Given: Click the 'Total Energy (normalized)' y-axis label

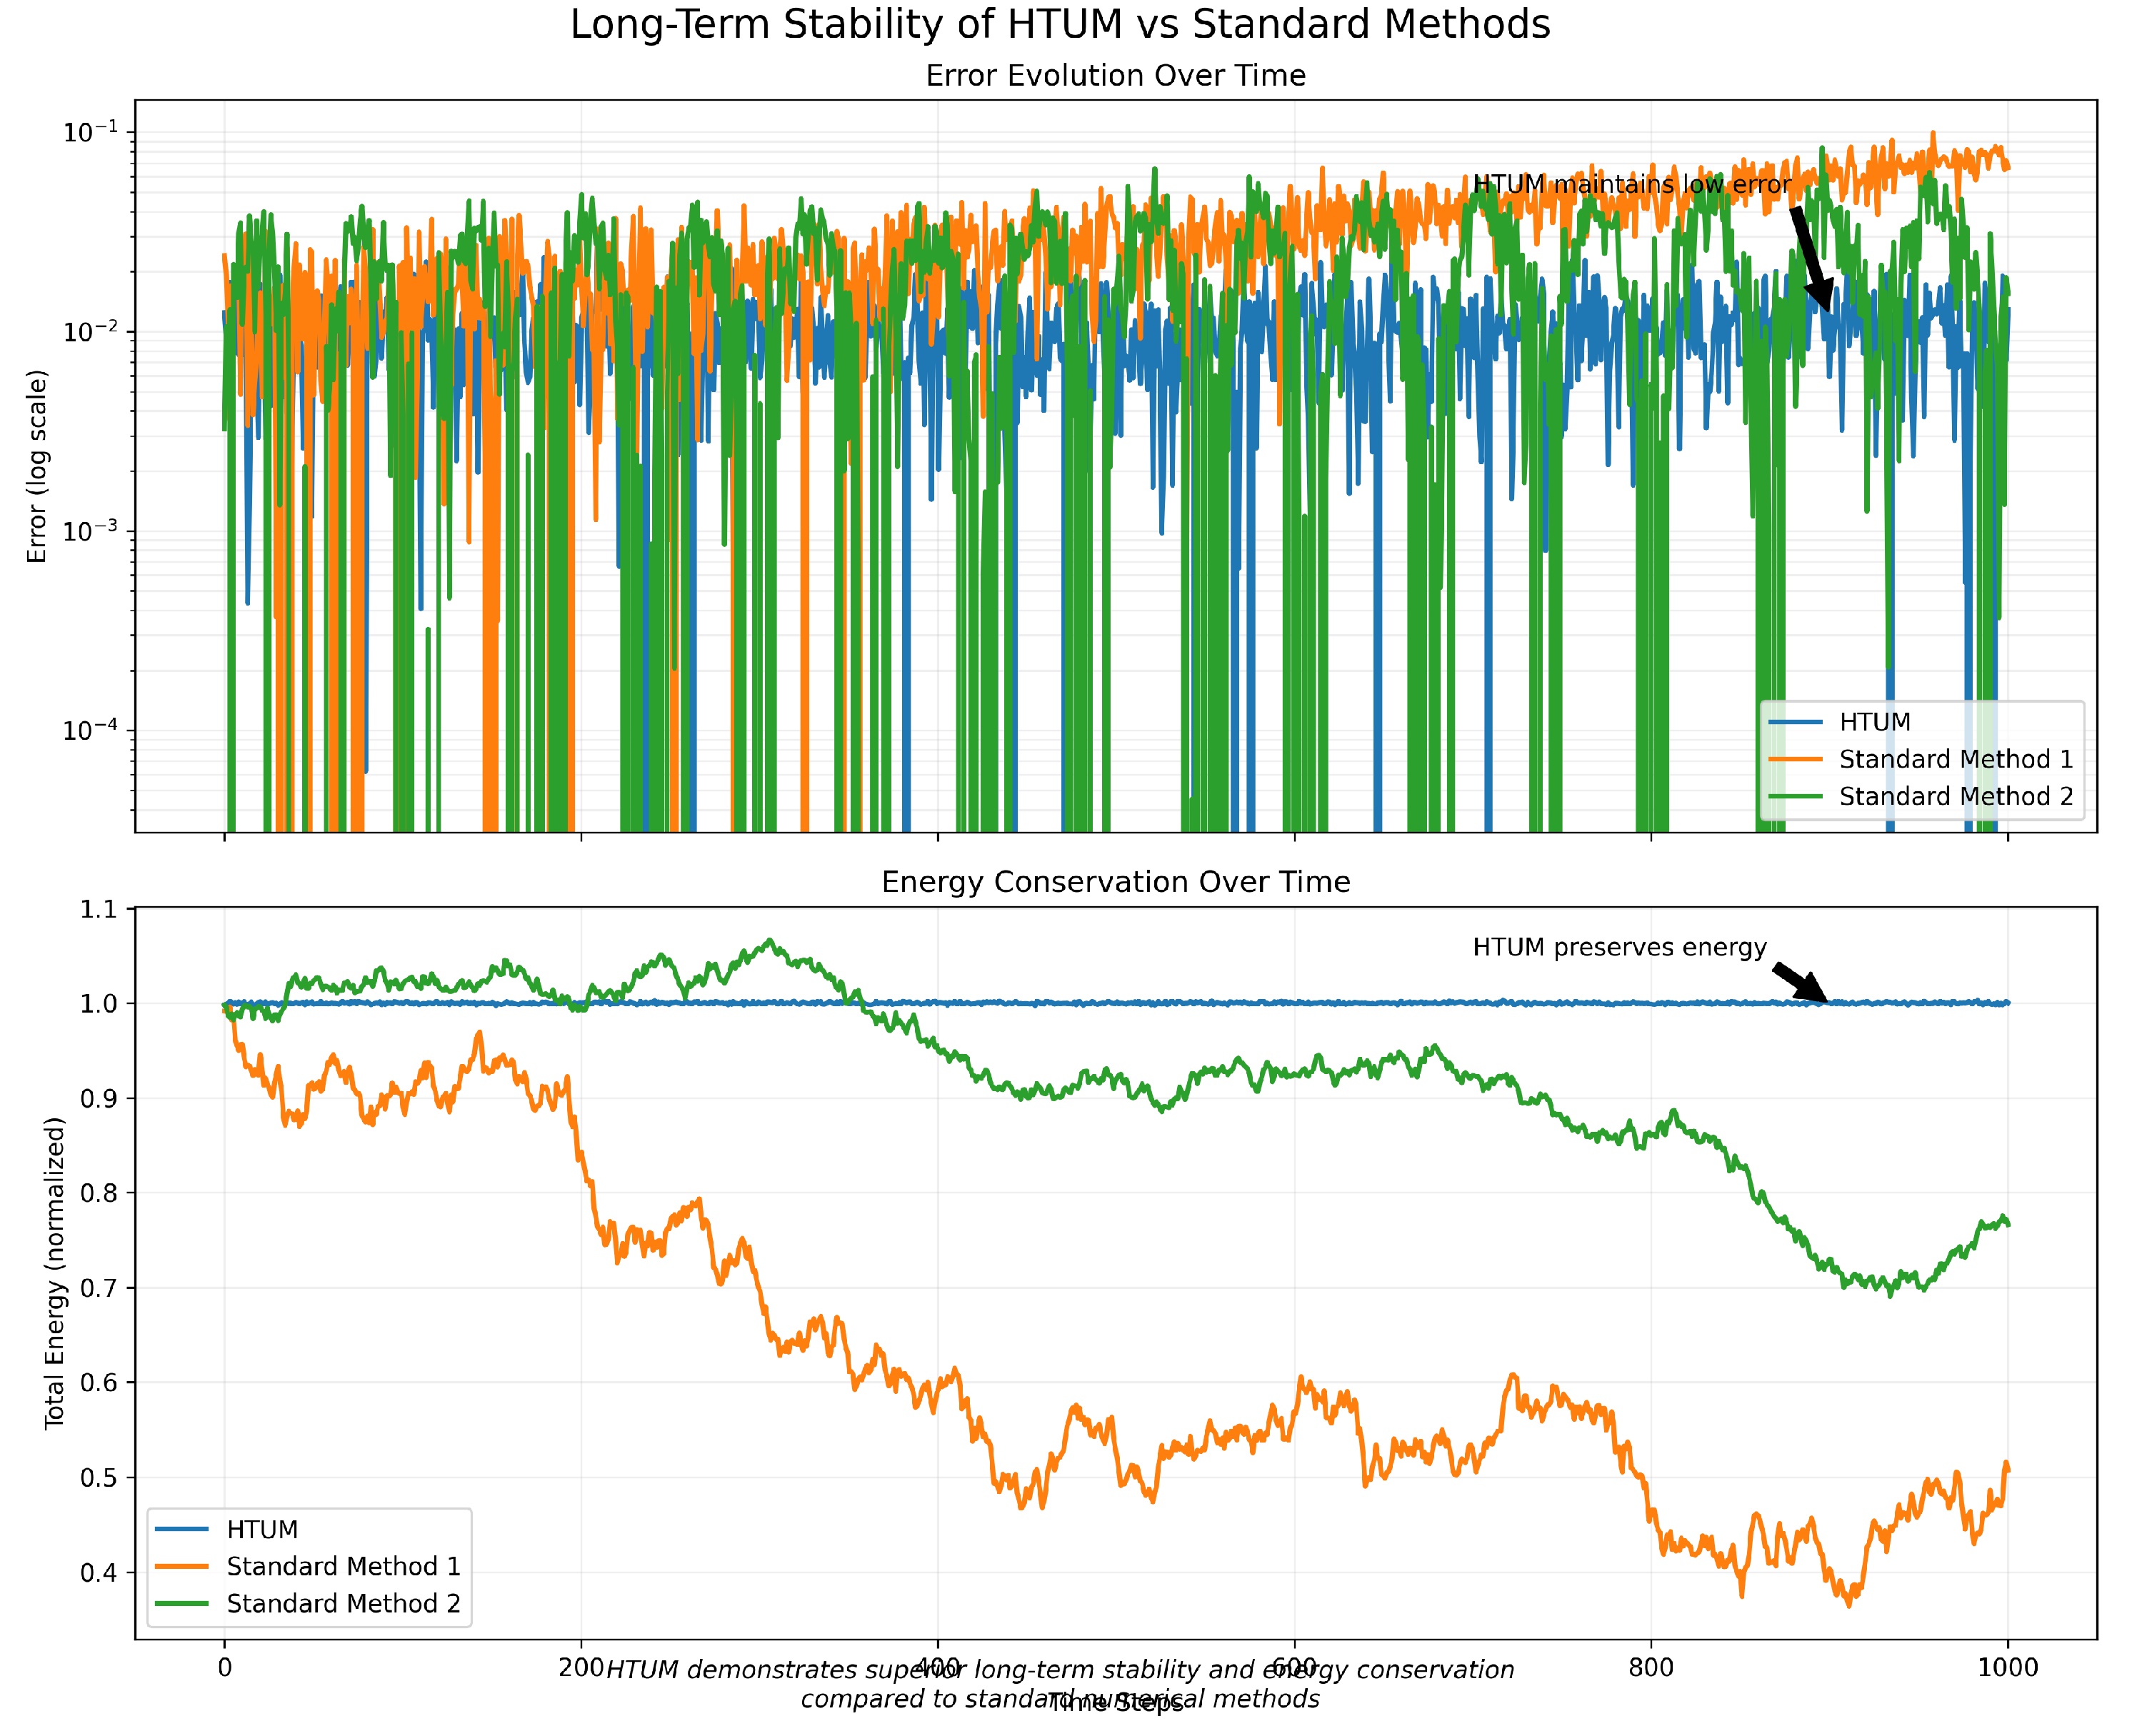Looking at the screenshot, I should point(55,1273).
